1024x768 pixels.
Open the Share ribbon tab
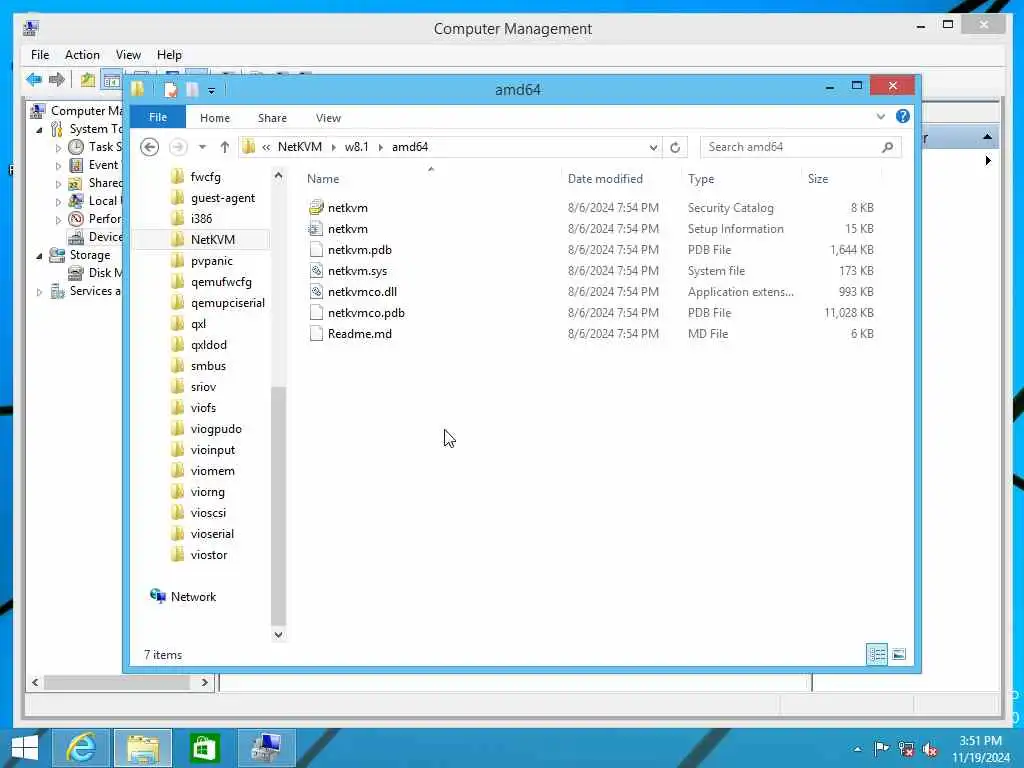(272, 118)
